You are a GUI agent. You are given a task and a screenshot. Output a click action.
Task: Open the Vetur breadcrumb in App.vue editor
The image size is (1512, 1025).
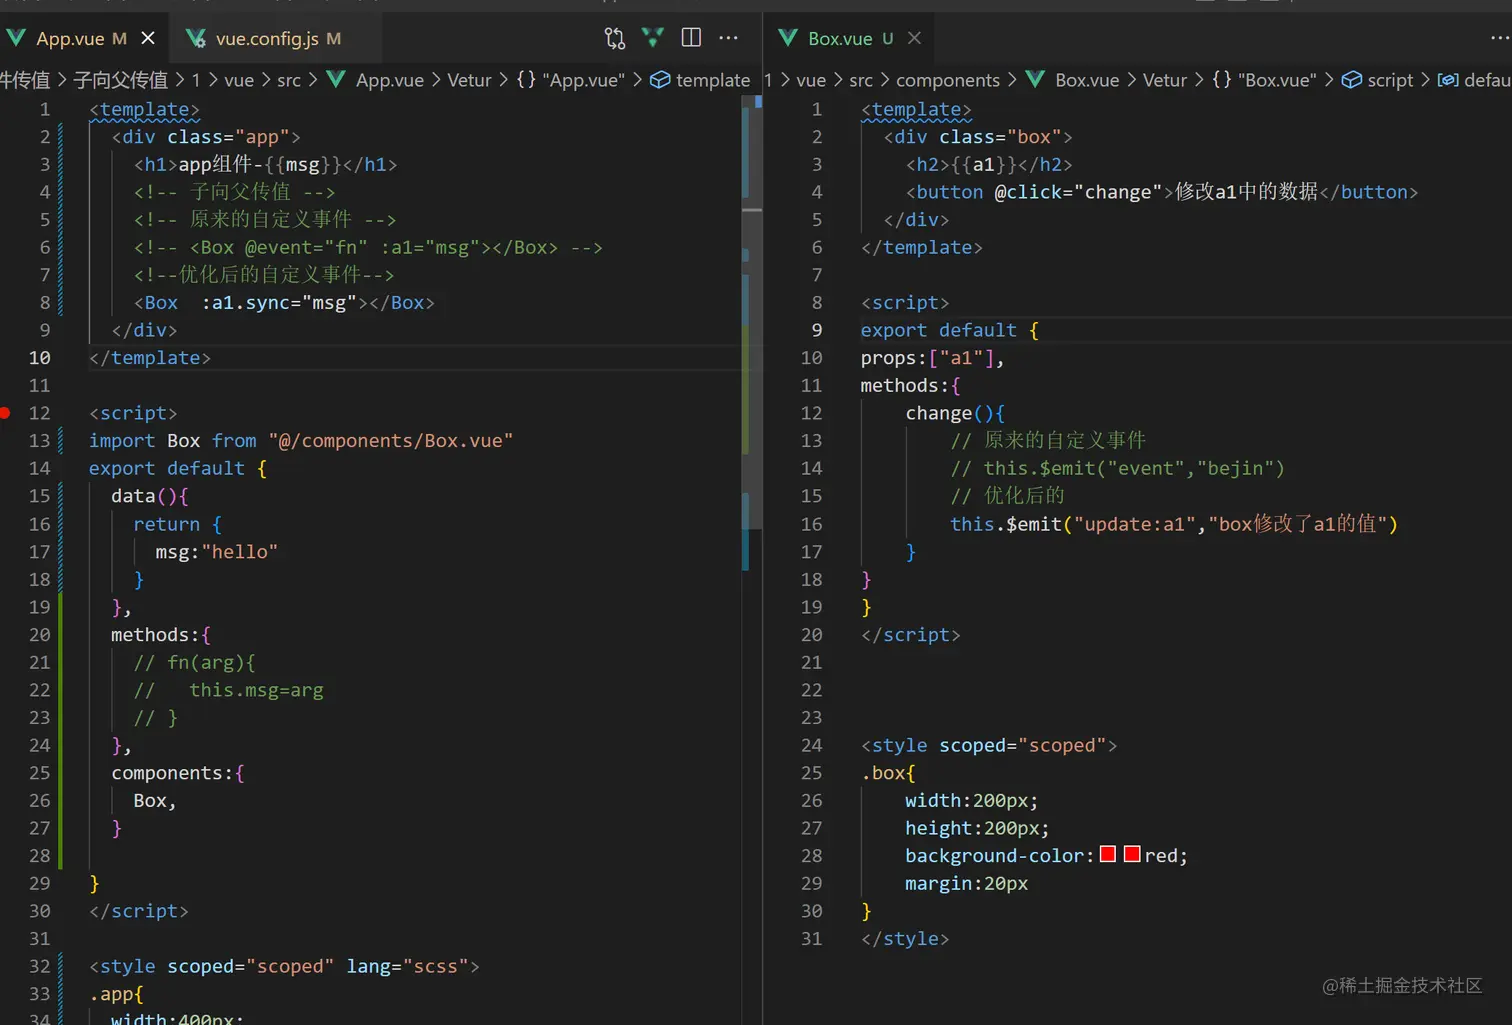[469, 80]
